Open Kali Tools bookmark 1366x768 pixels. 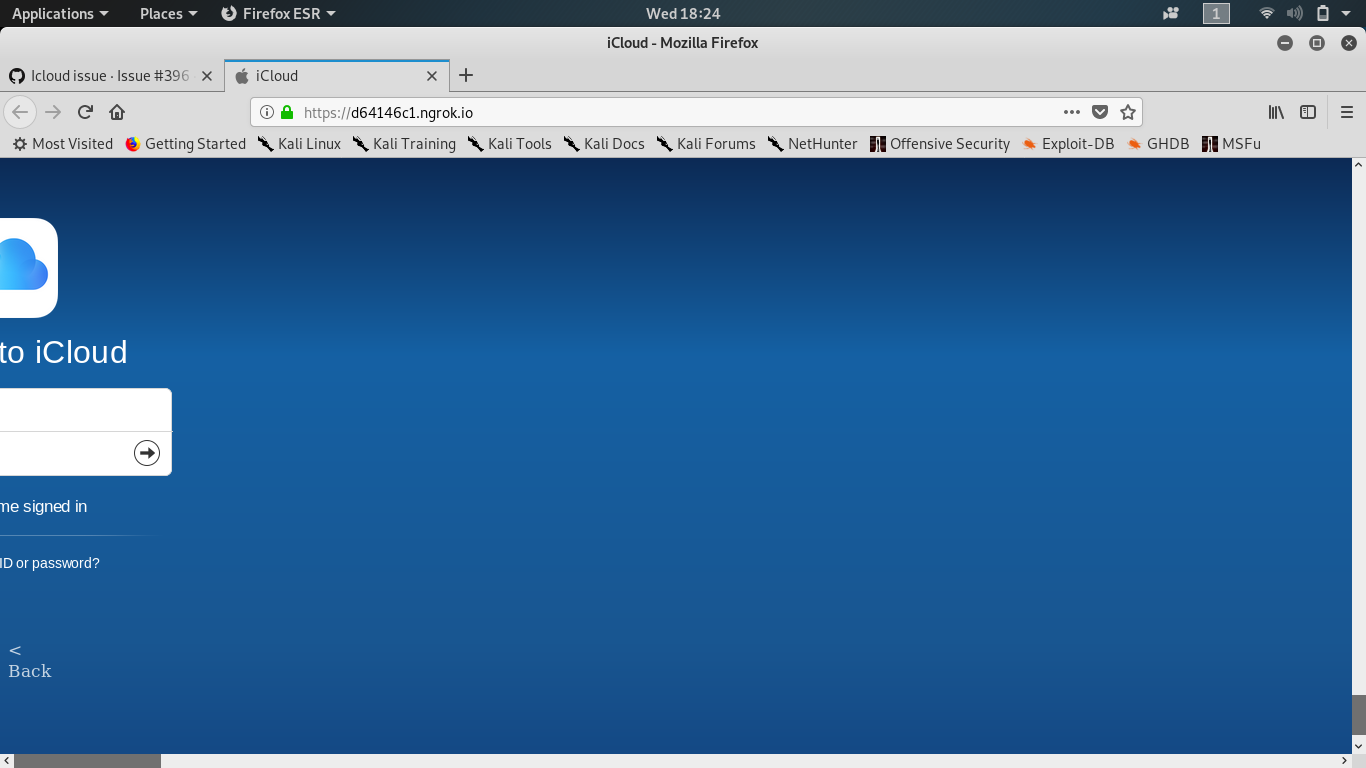[509, 144]
